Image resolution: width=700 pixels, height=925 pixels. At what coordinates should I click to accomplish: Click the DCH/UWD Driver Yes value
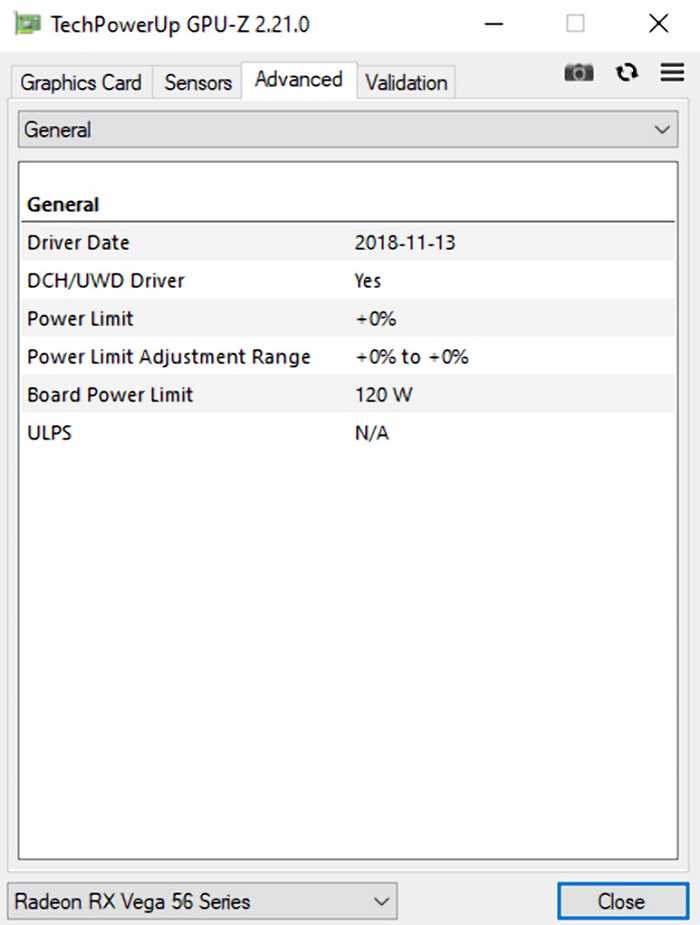[x=368, y=280]
